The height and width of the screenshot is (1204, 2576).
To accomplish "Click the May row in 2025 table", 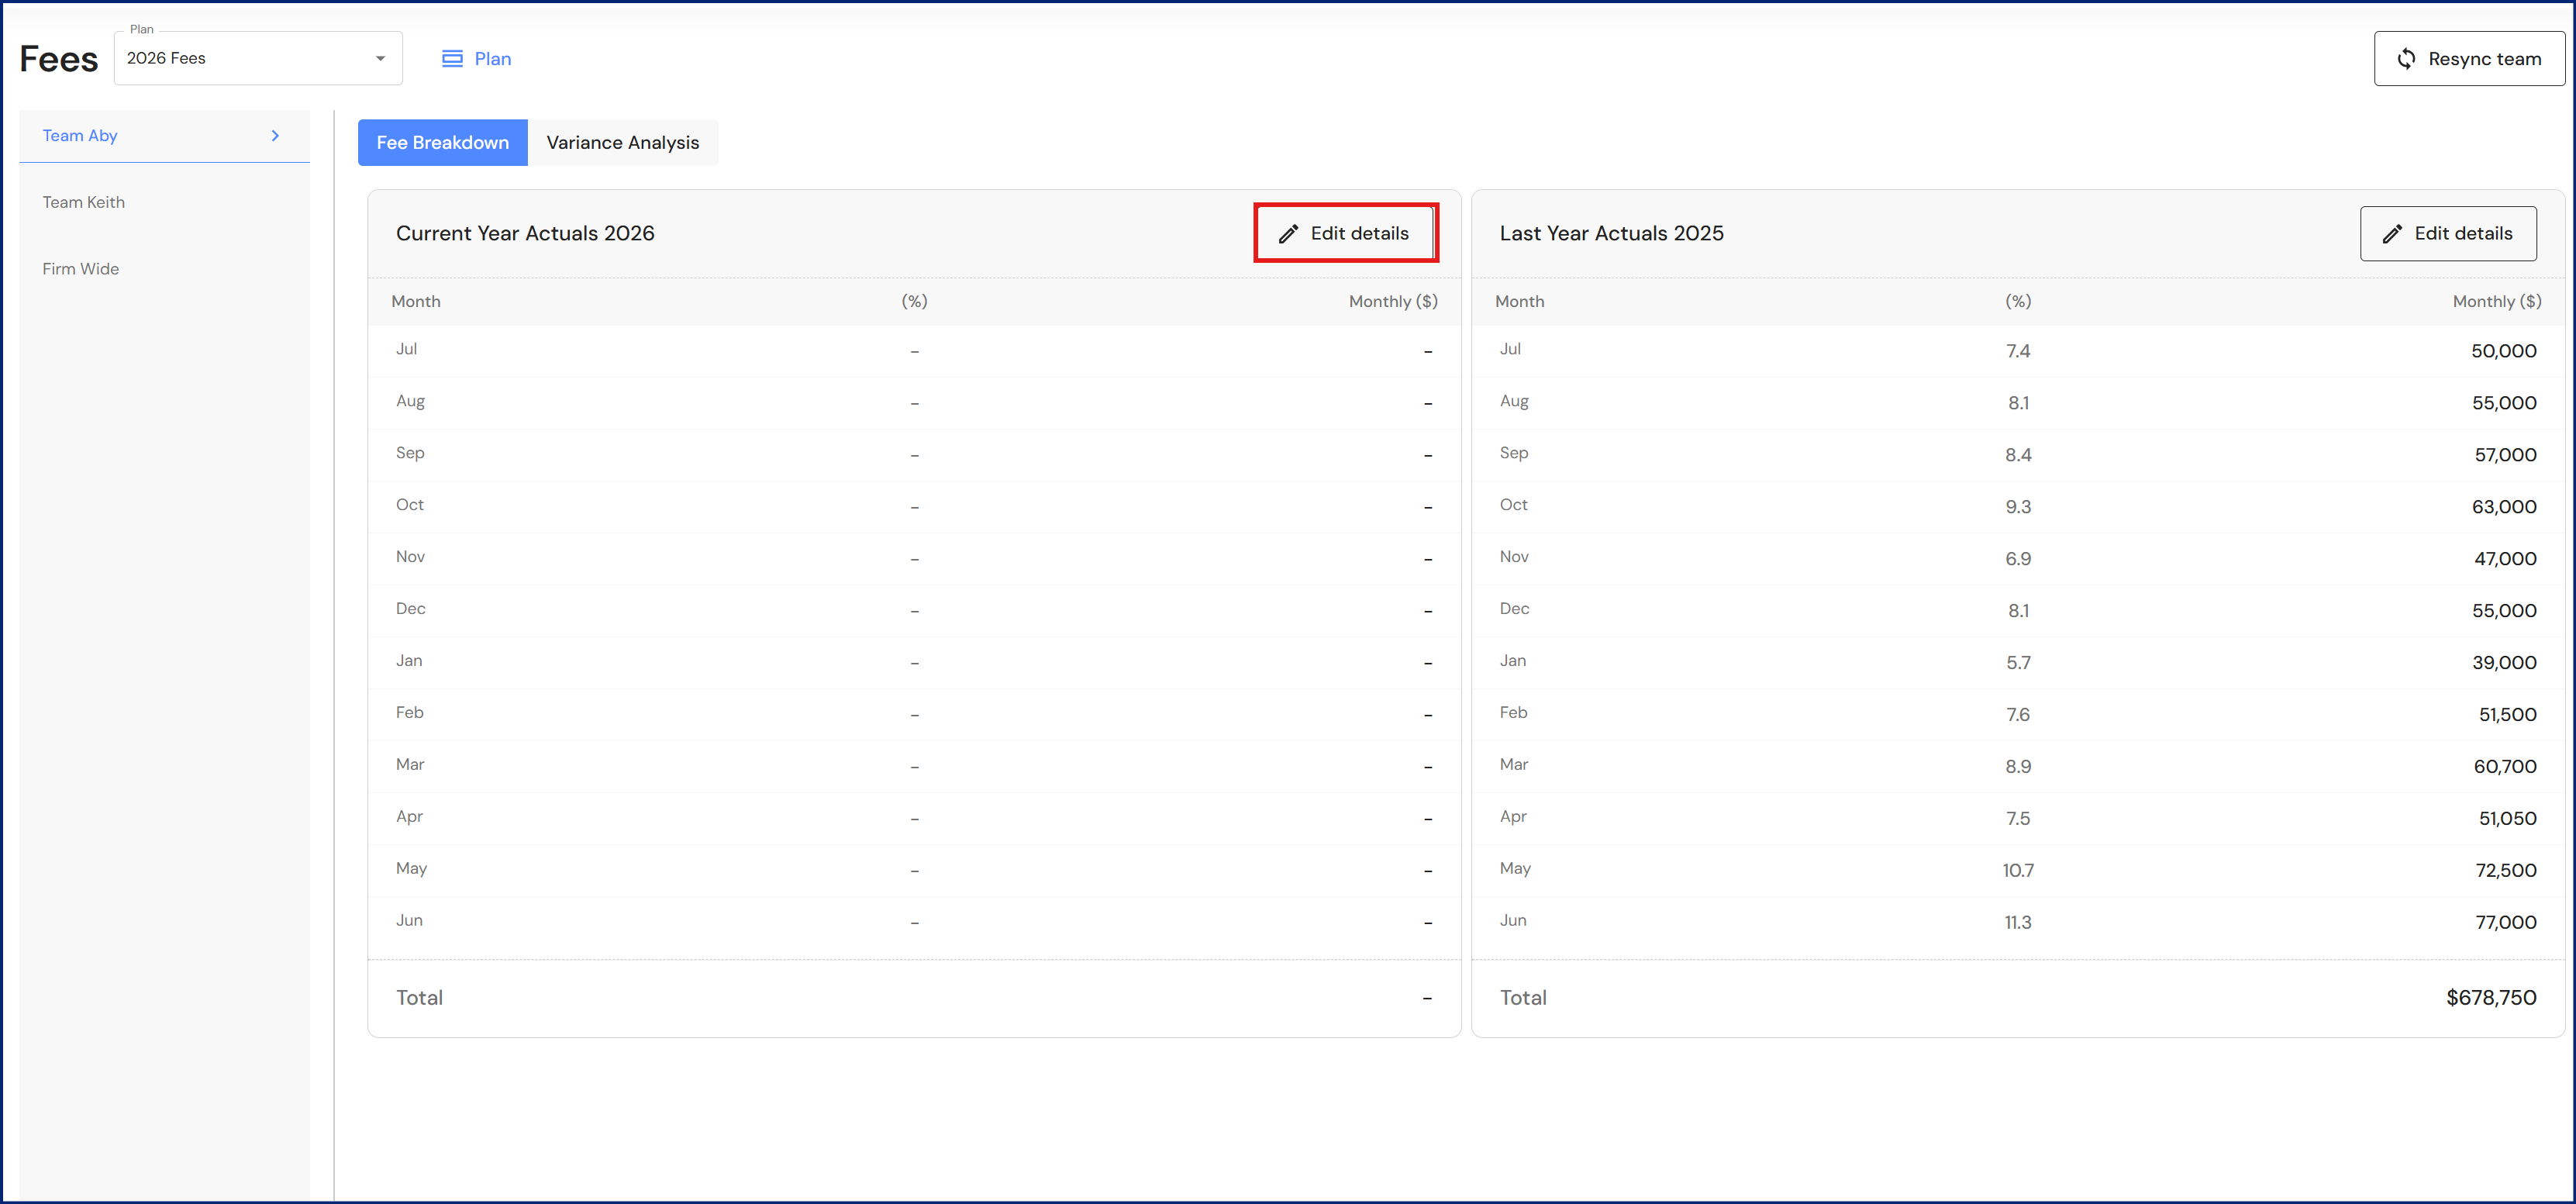I will (1515, 869).
